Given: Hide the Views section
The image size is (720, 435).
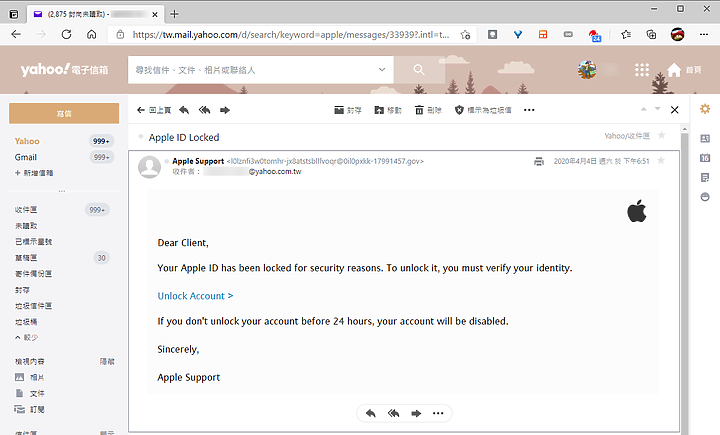Looking at the screenshot, I should 107,362.
